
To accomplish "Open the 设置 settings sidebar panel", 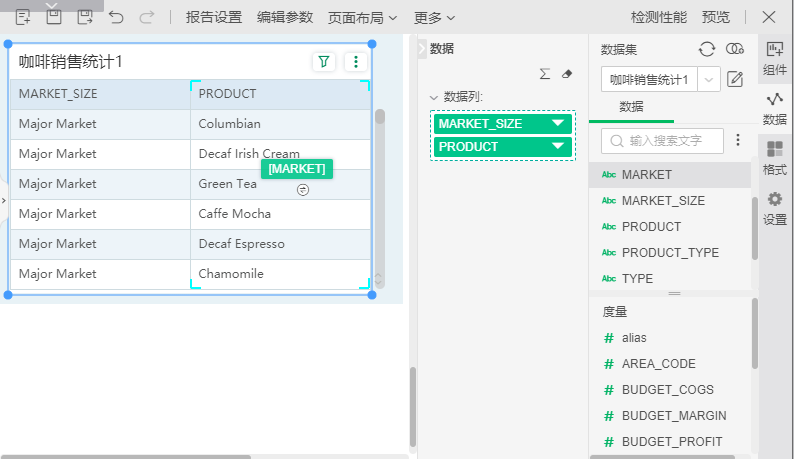I will (775, 208).
